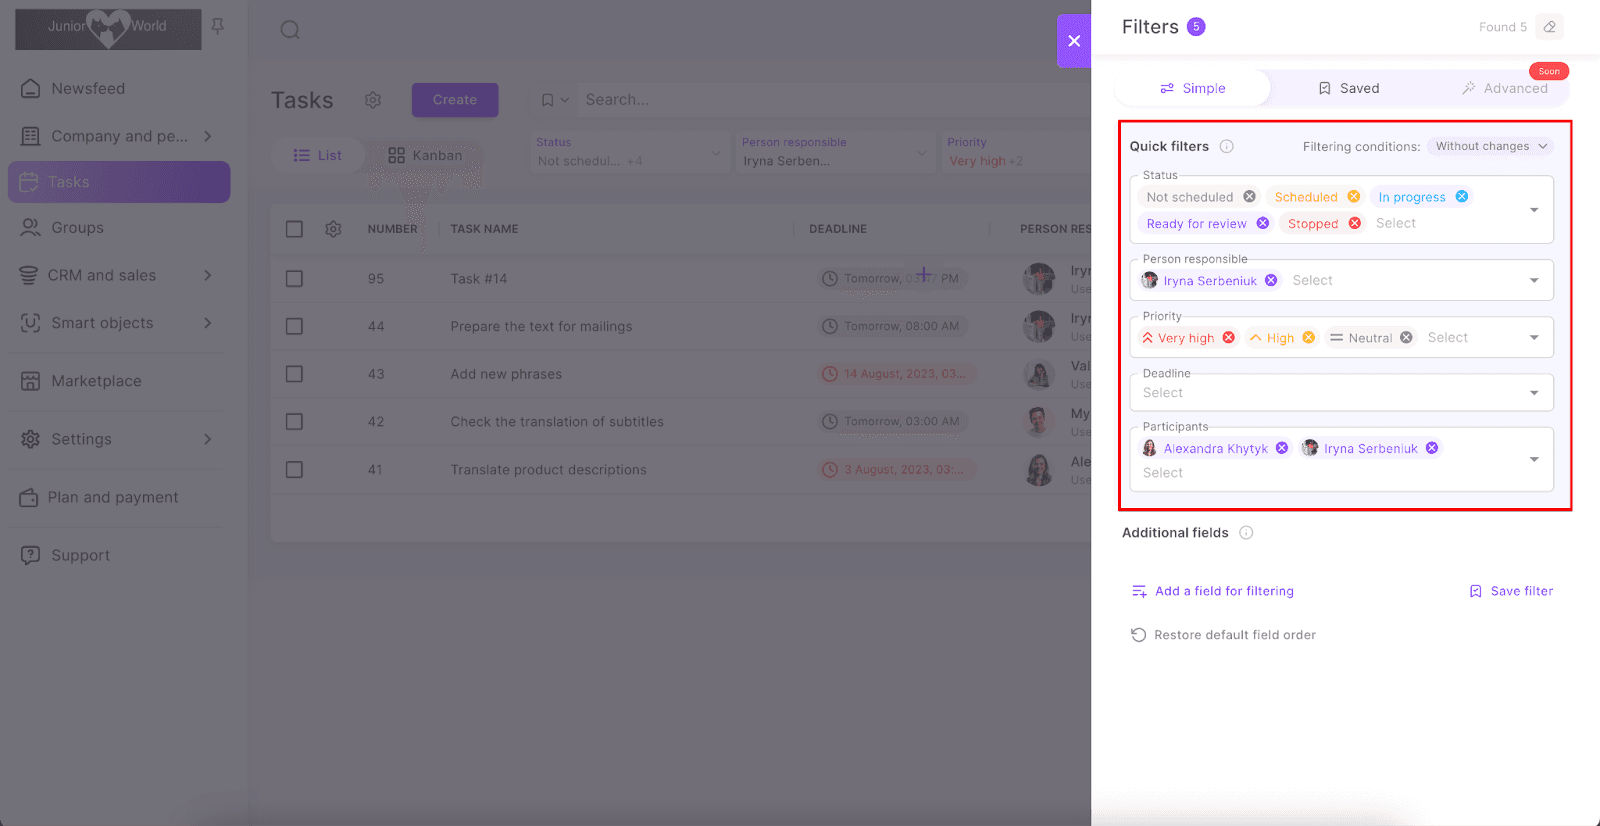Viewport: 1600px width, 826px height.
Task: Remove the 'Scheduled' status chip
Action: pos(1353,197)
